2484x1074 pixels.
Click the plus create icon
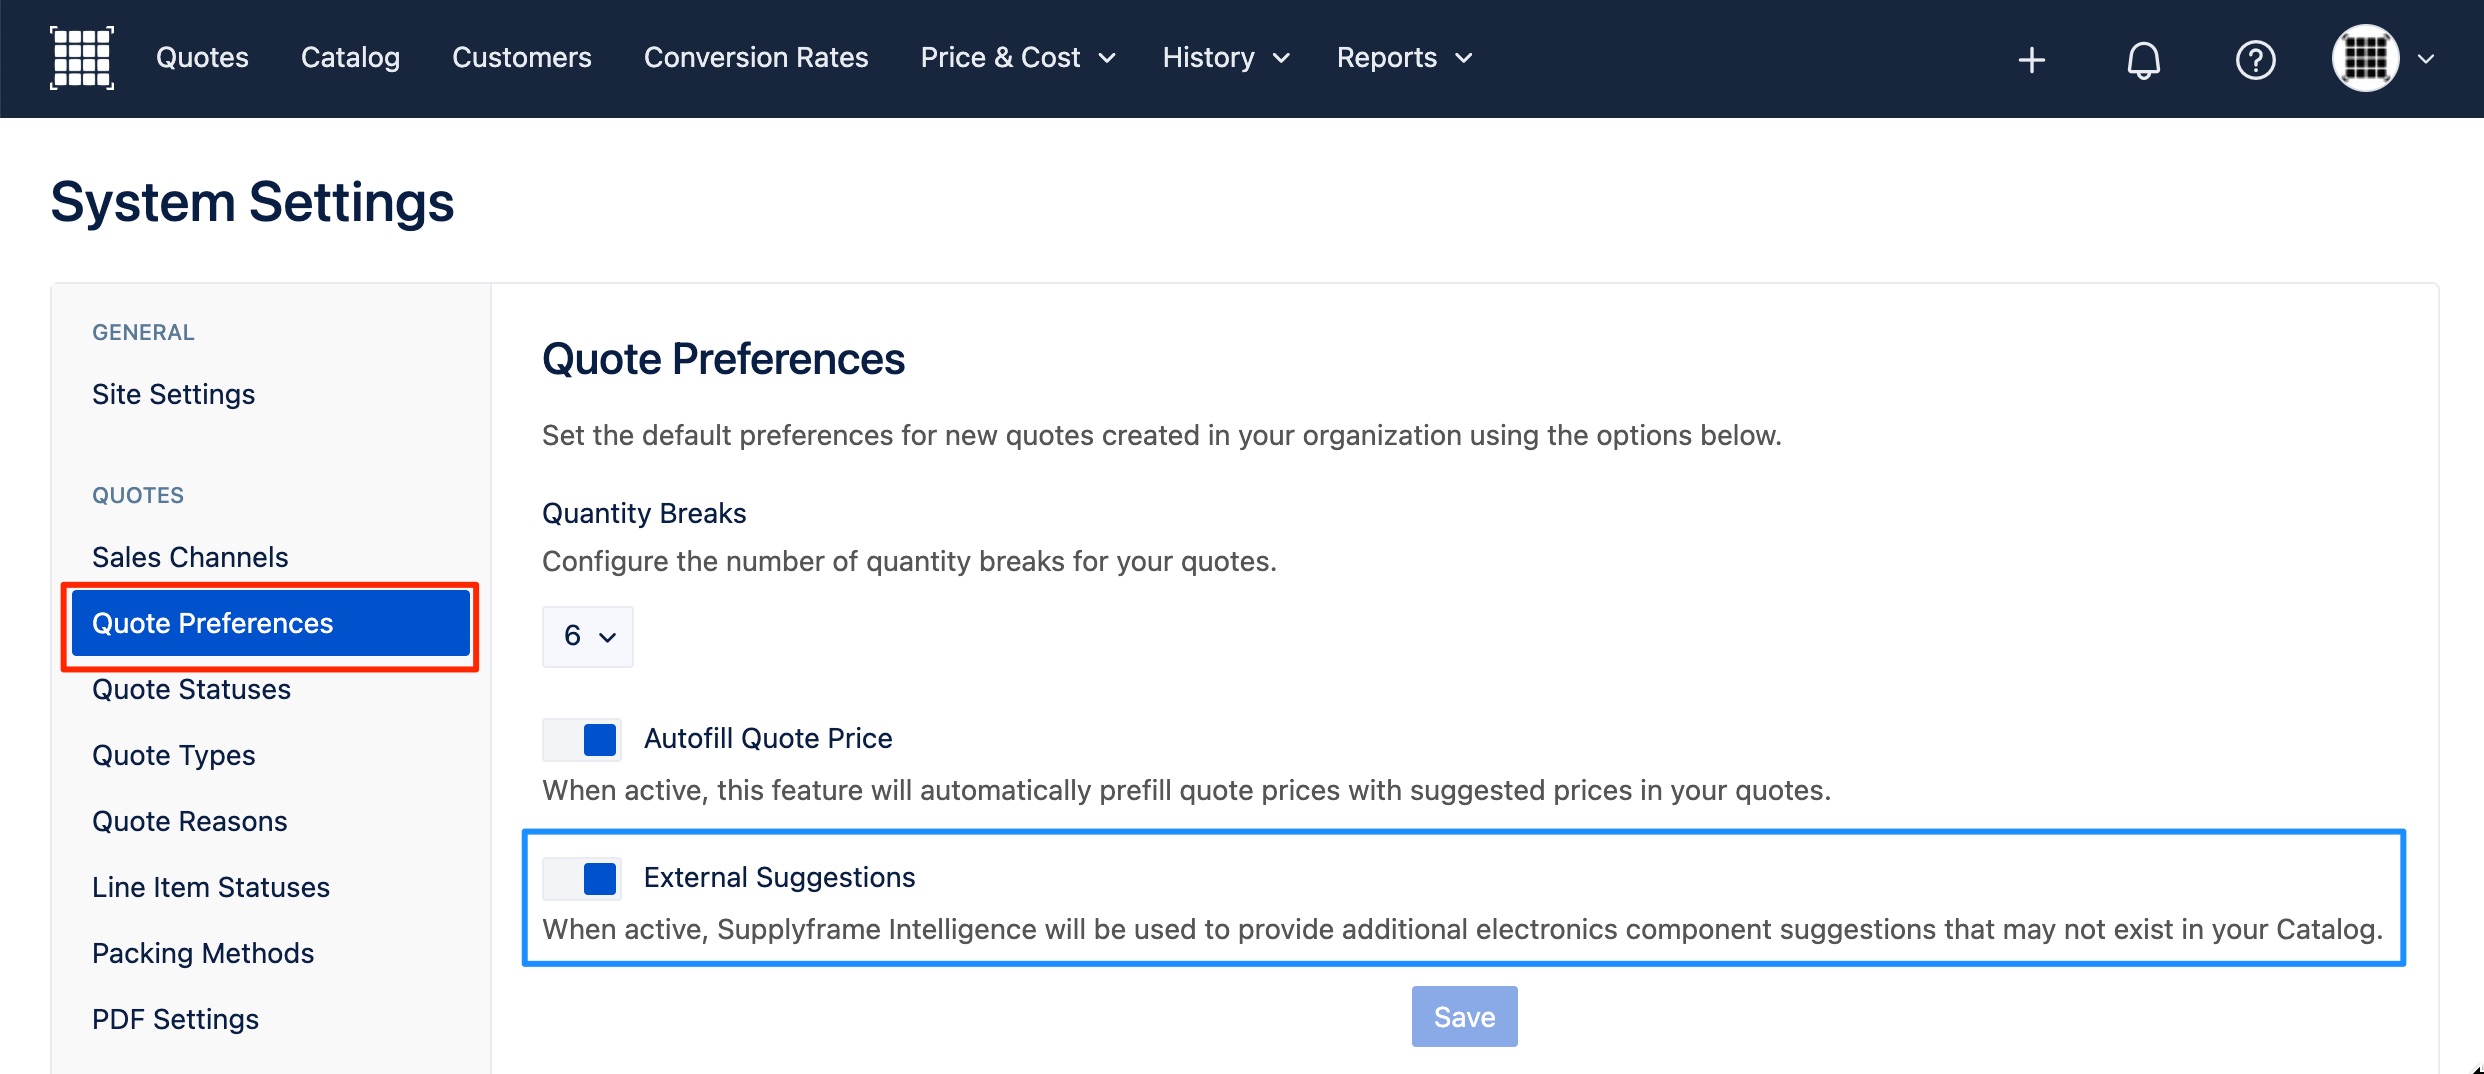click(x=2031, y=60)
